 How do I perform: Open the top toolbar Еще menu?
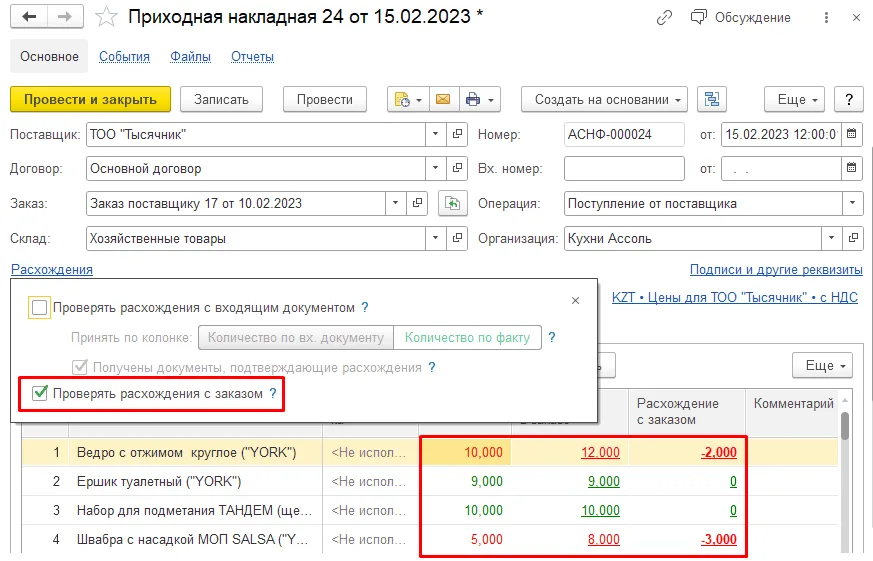pyautogui.click(x=794, y=100)
